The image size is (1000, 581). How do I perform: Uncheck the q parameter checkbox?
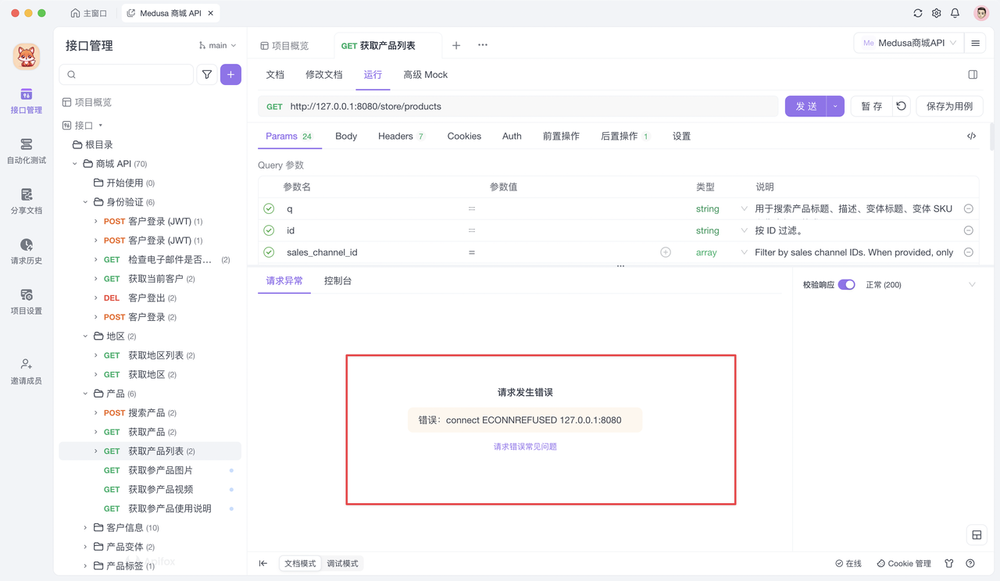(x=268, y=209)
